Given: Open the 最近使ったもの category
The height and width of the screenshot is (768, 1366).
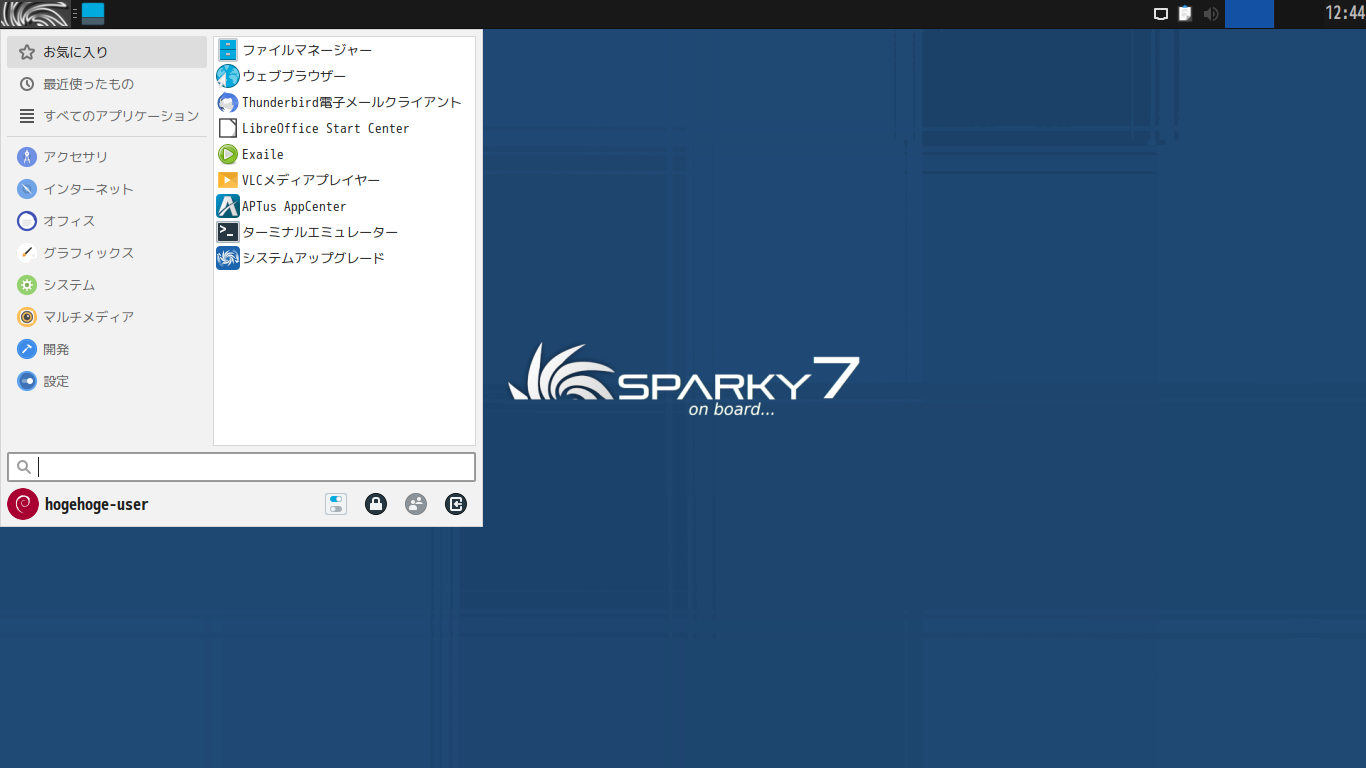Looking at the screenshot, I should 107,84.
